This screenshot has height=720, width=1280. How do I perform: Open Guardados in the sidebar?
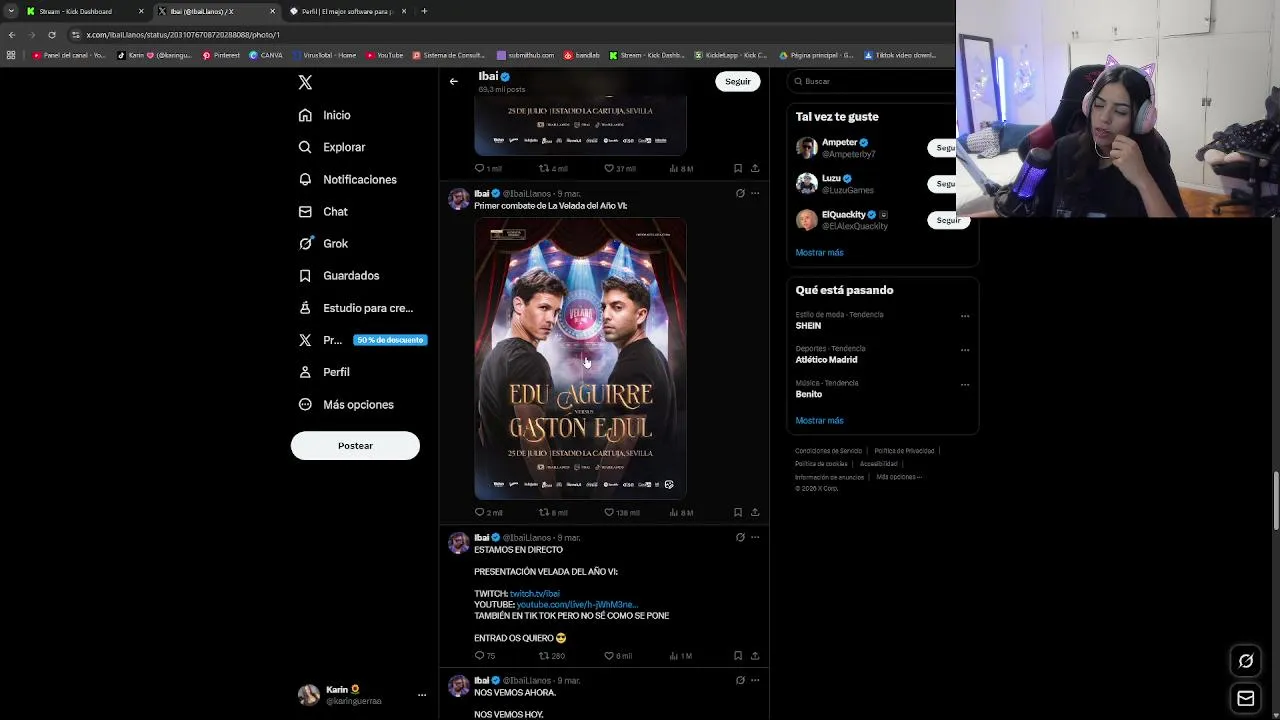(x=339, y=275)
